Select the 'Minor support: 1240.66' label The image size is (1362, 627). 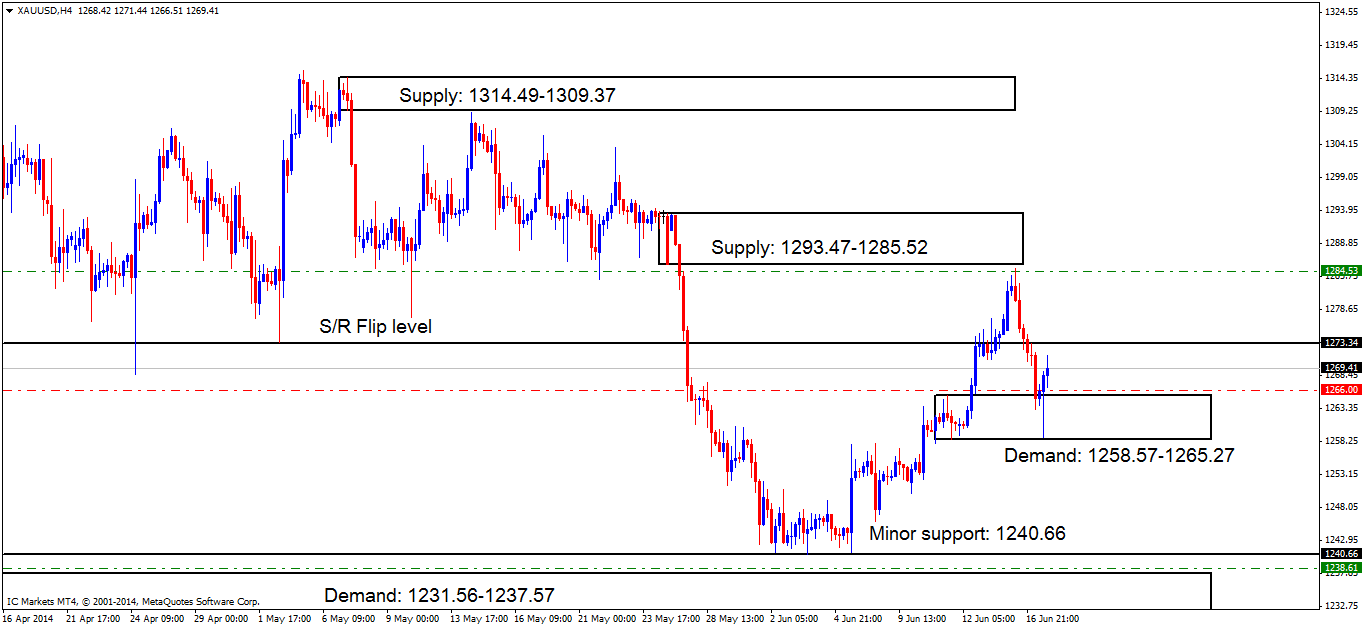[x=967, y=533]
